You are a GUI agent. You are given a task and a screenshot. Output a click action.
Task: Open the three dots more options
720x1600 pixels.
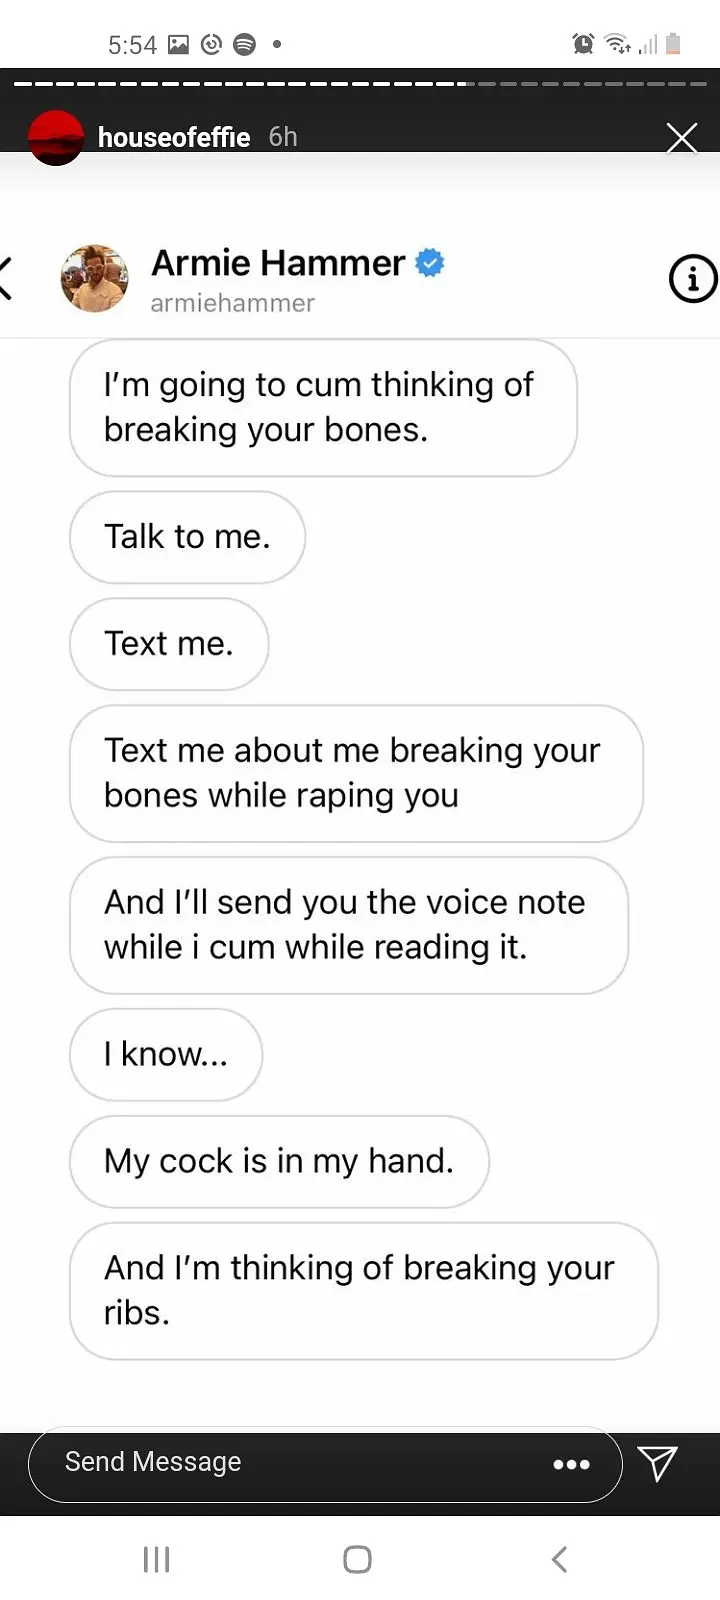(x=571, y=1465)
